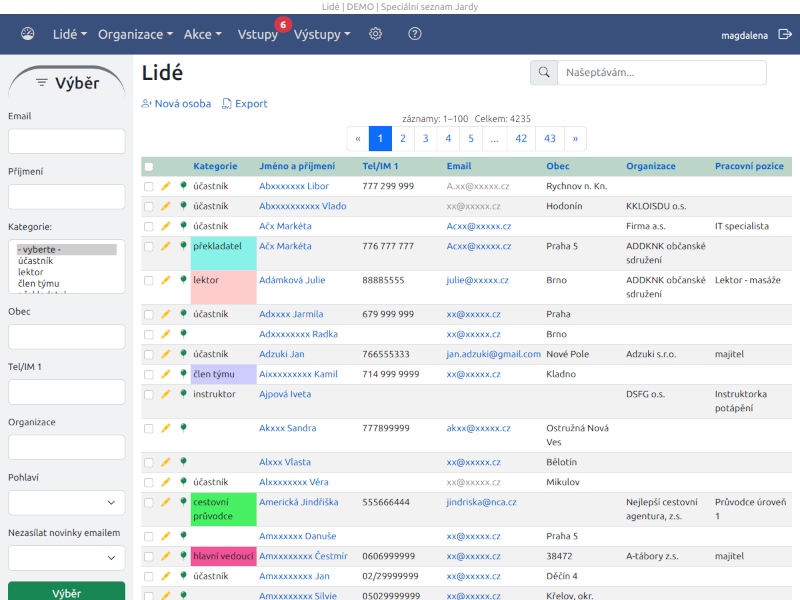Open the dashboard gauge icon
The image size is (800, 600).
28,34
